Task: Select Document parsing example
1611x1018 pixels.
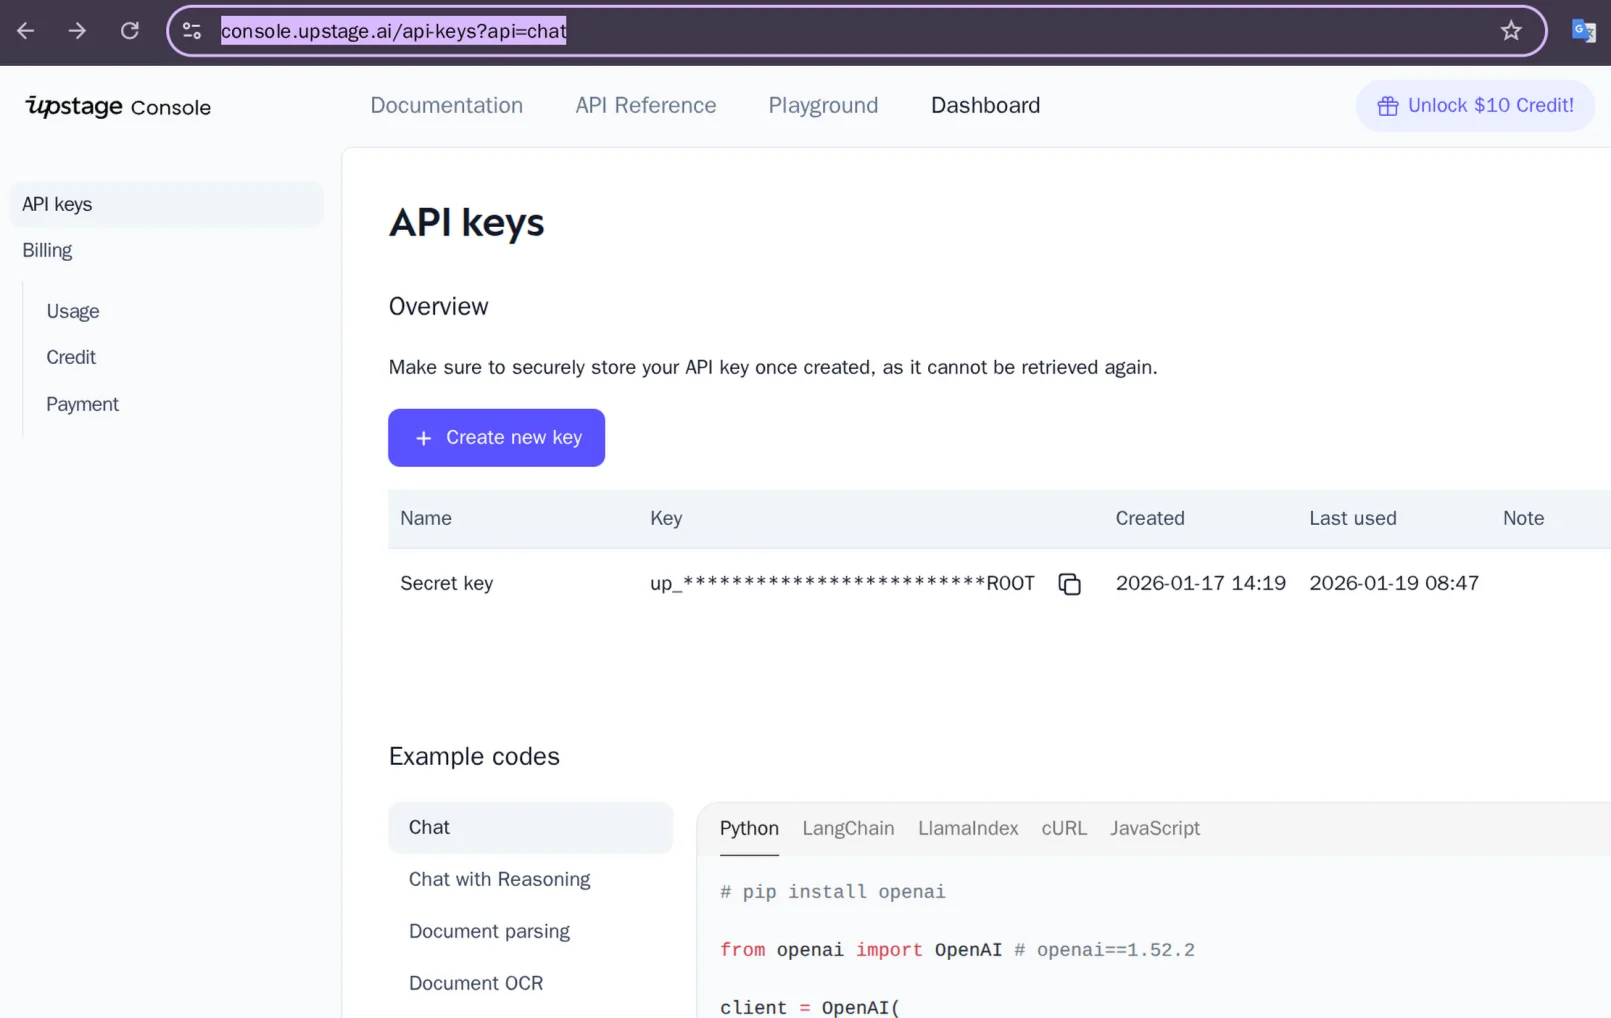Action: click(x=489, y=931)
